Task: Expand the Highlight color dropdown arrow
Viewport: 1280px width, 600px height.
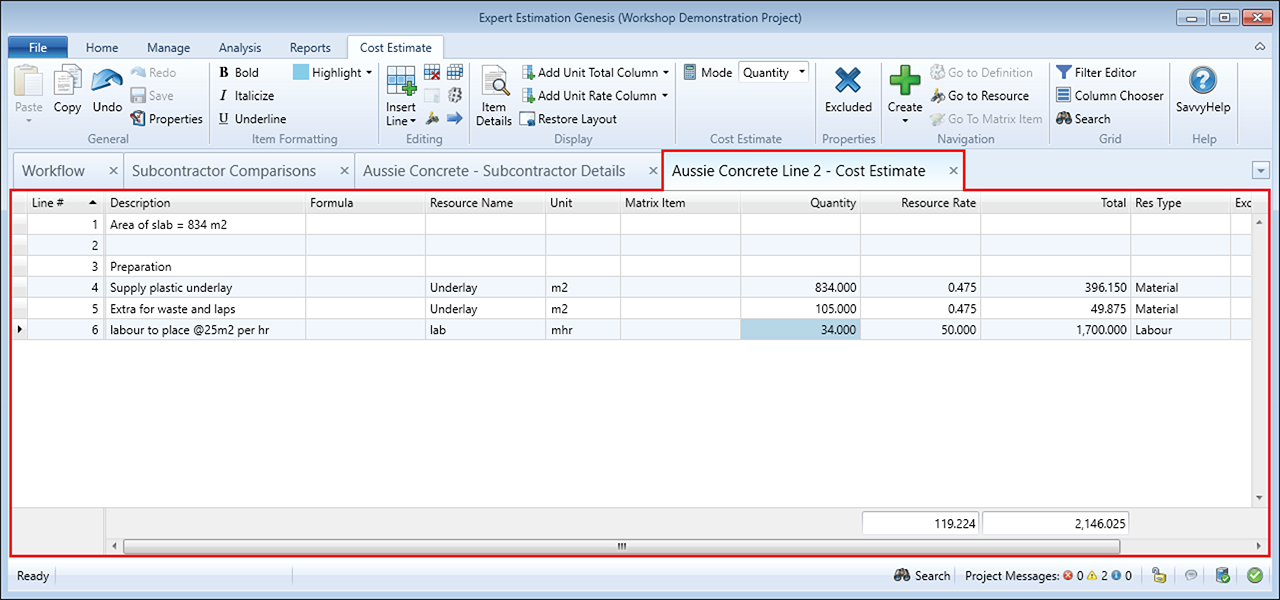Action: pos(369,73)
